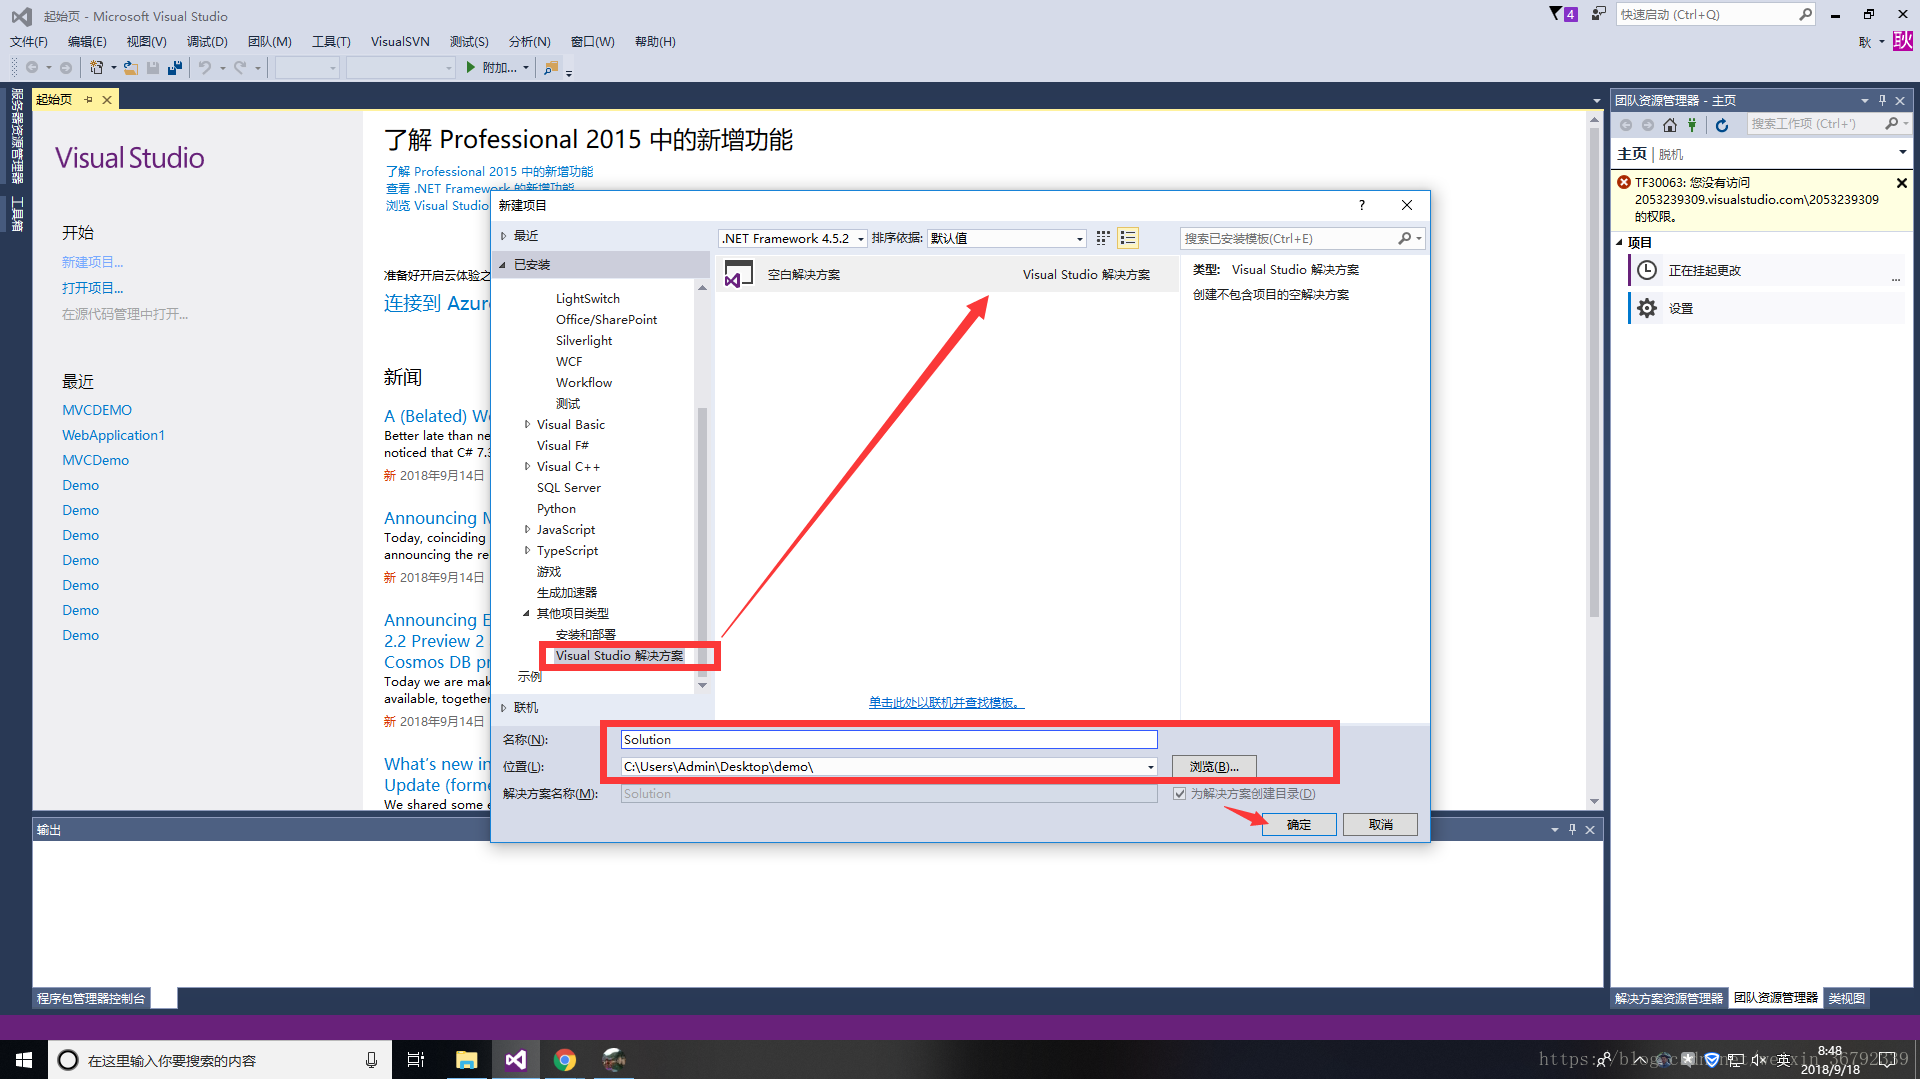The height and width of the screenshot is (1079, 1920).
Task: Click the Open File toolbar icon
Action: tap(131, 67)
